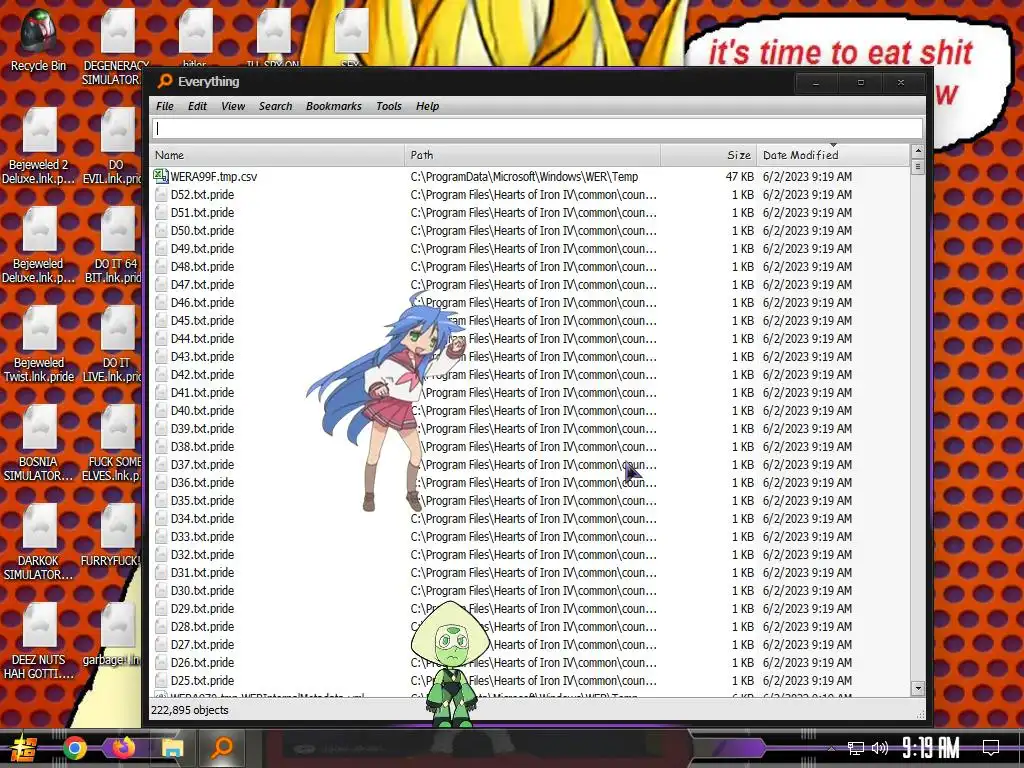
Task: Open FURRYFUCK desktop icon
Action: 115,536
